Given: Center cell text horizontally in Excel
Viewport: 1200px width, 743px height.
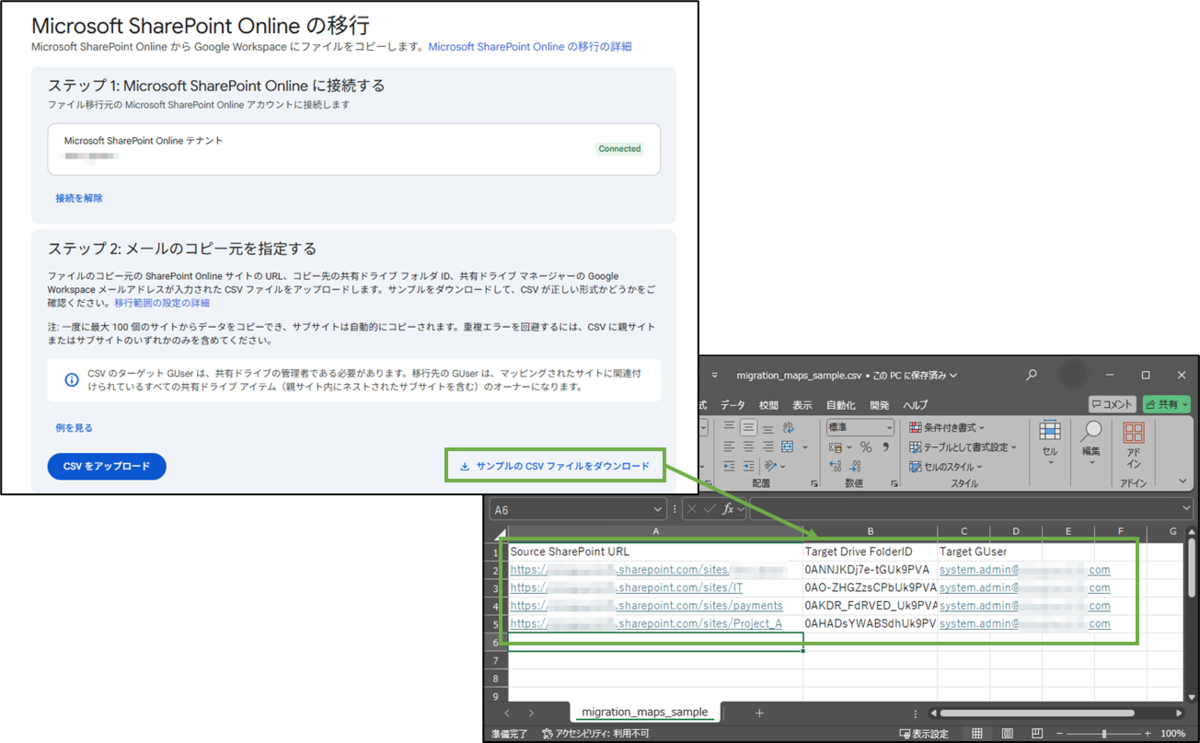Looking at the screenshot, I should point(749,447).
